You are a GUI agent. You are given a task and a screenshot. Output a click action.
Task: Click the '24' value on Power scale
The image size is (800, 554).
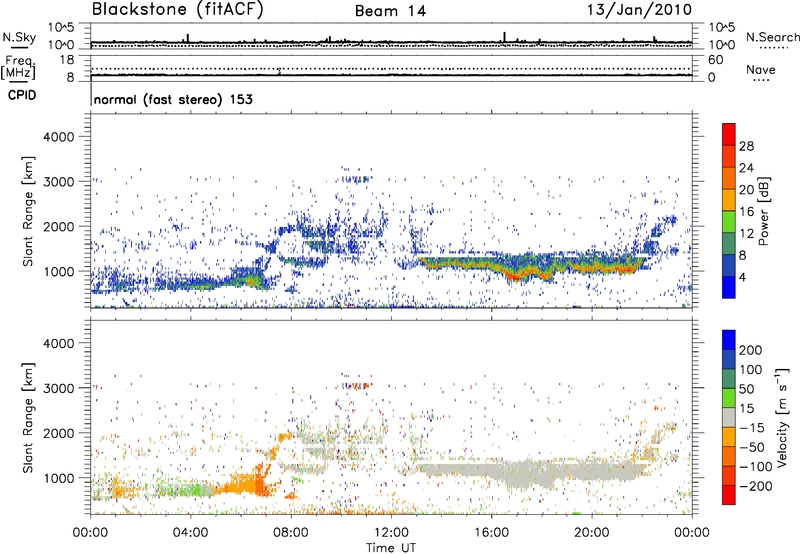point(746,168)
